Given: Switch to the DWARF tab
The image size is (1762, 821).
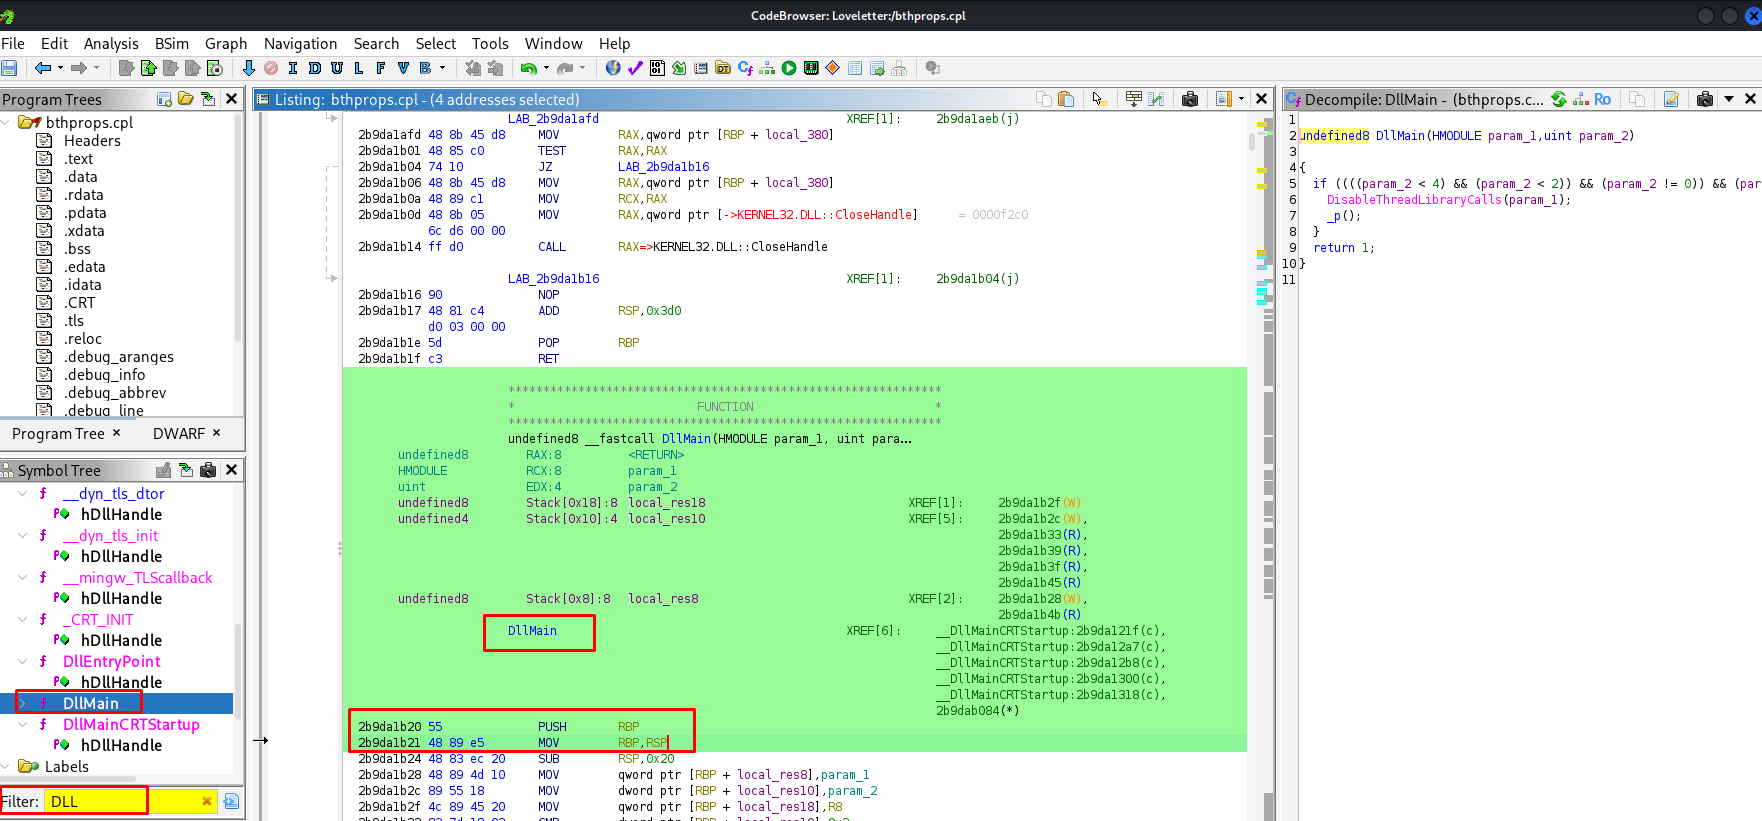Looking at the screenshot, I should pyautogui.click(x=178, y=433).
